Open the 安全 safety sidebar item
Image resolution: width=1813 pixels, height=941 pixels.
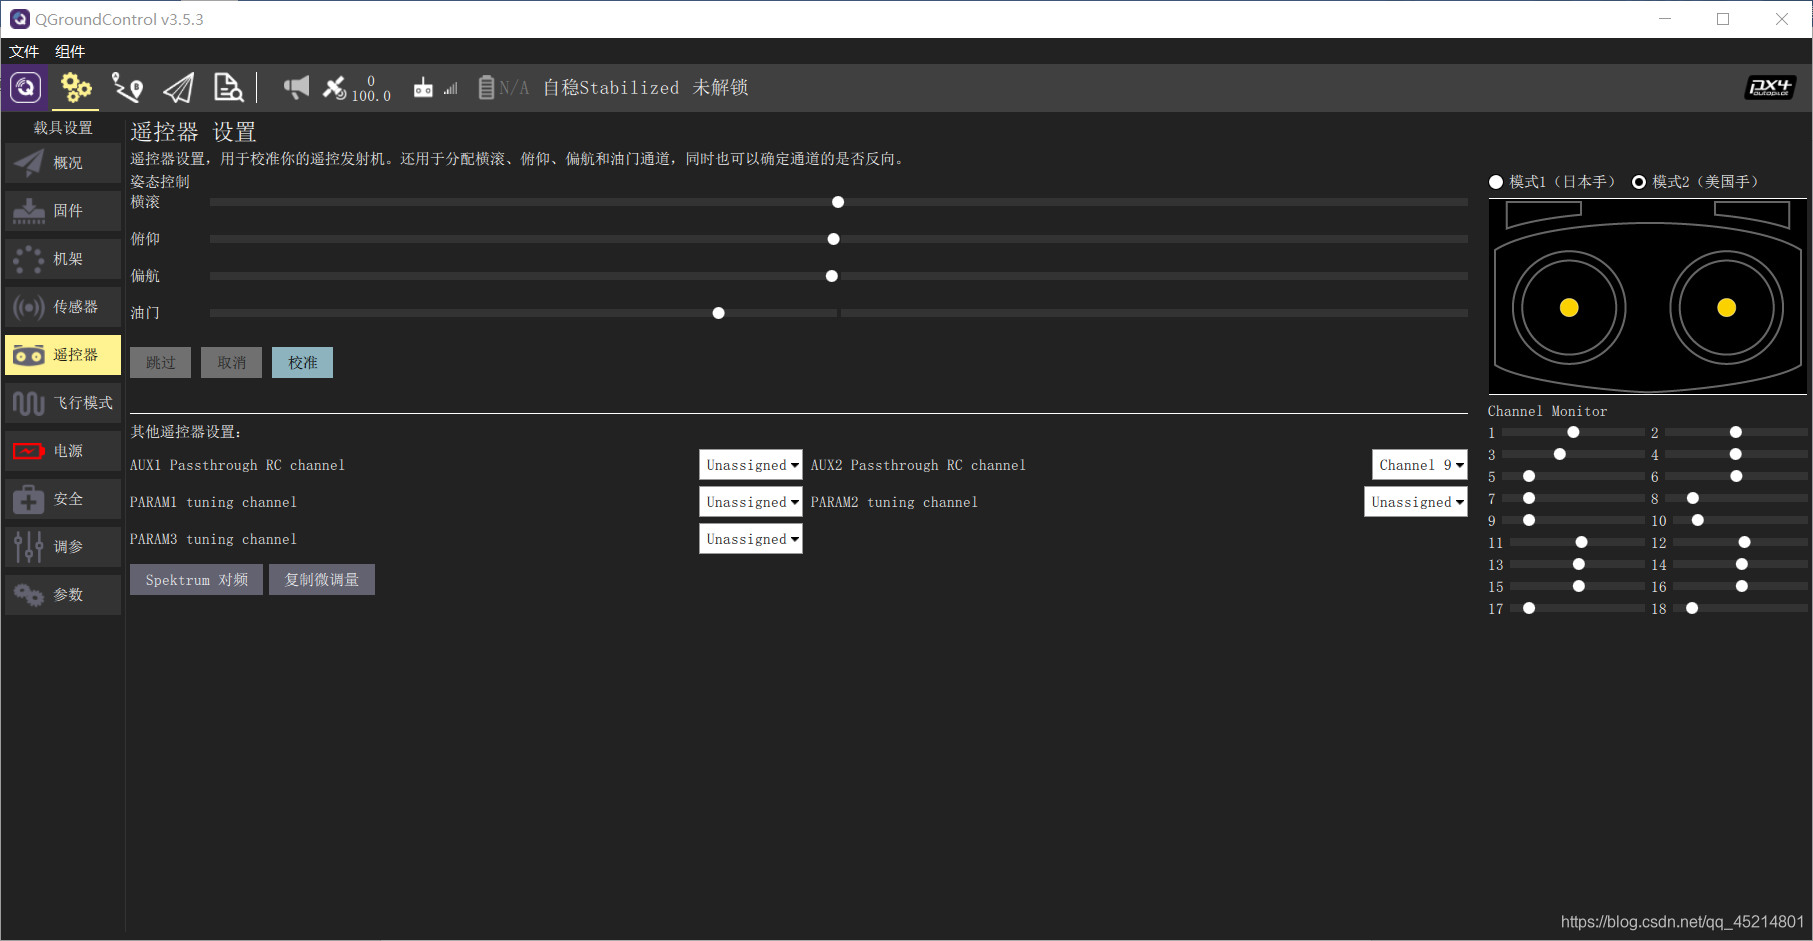point(63,499)
